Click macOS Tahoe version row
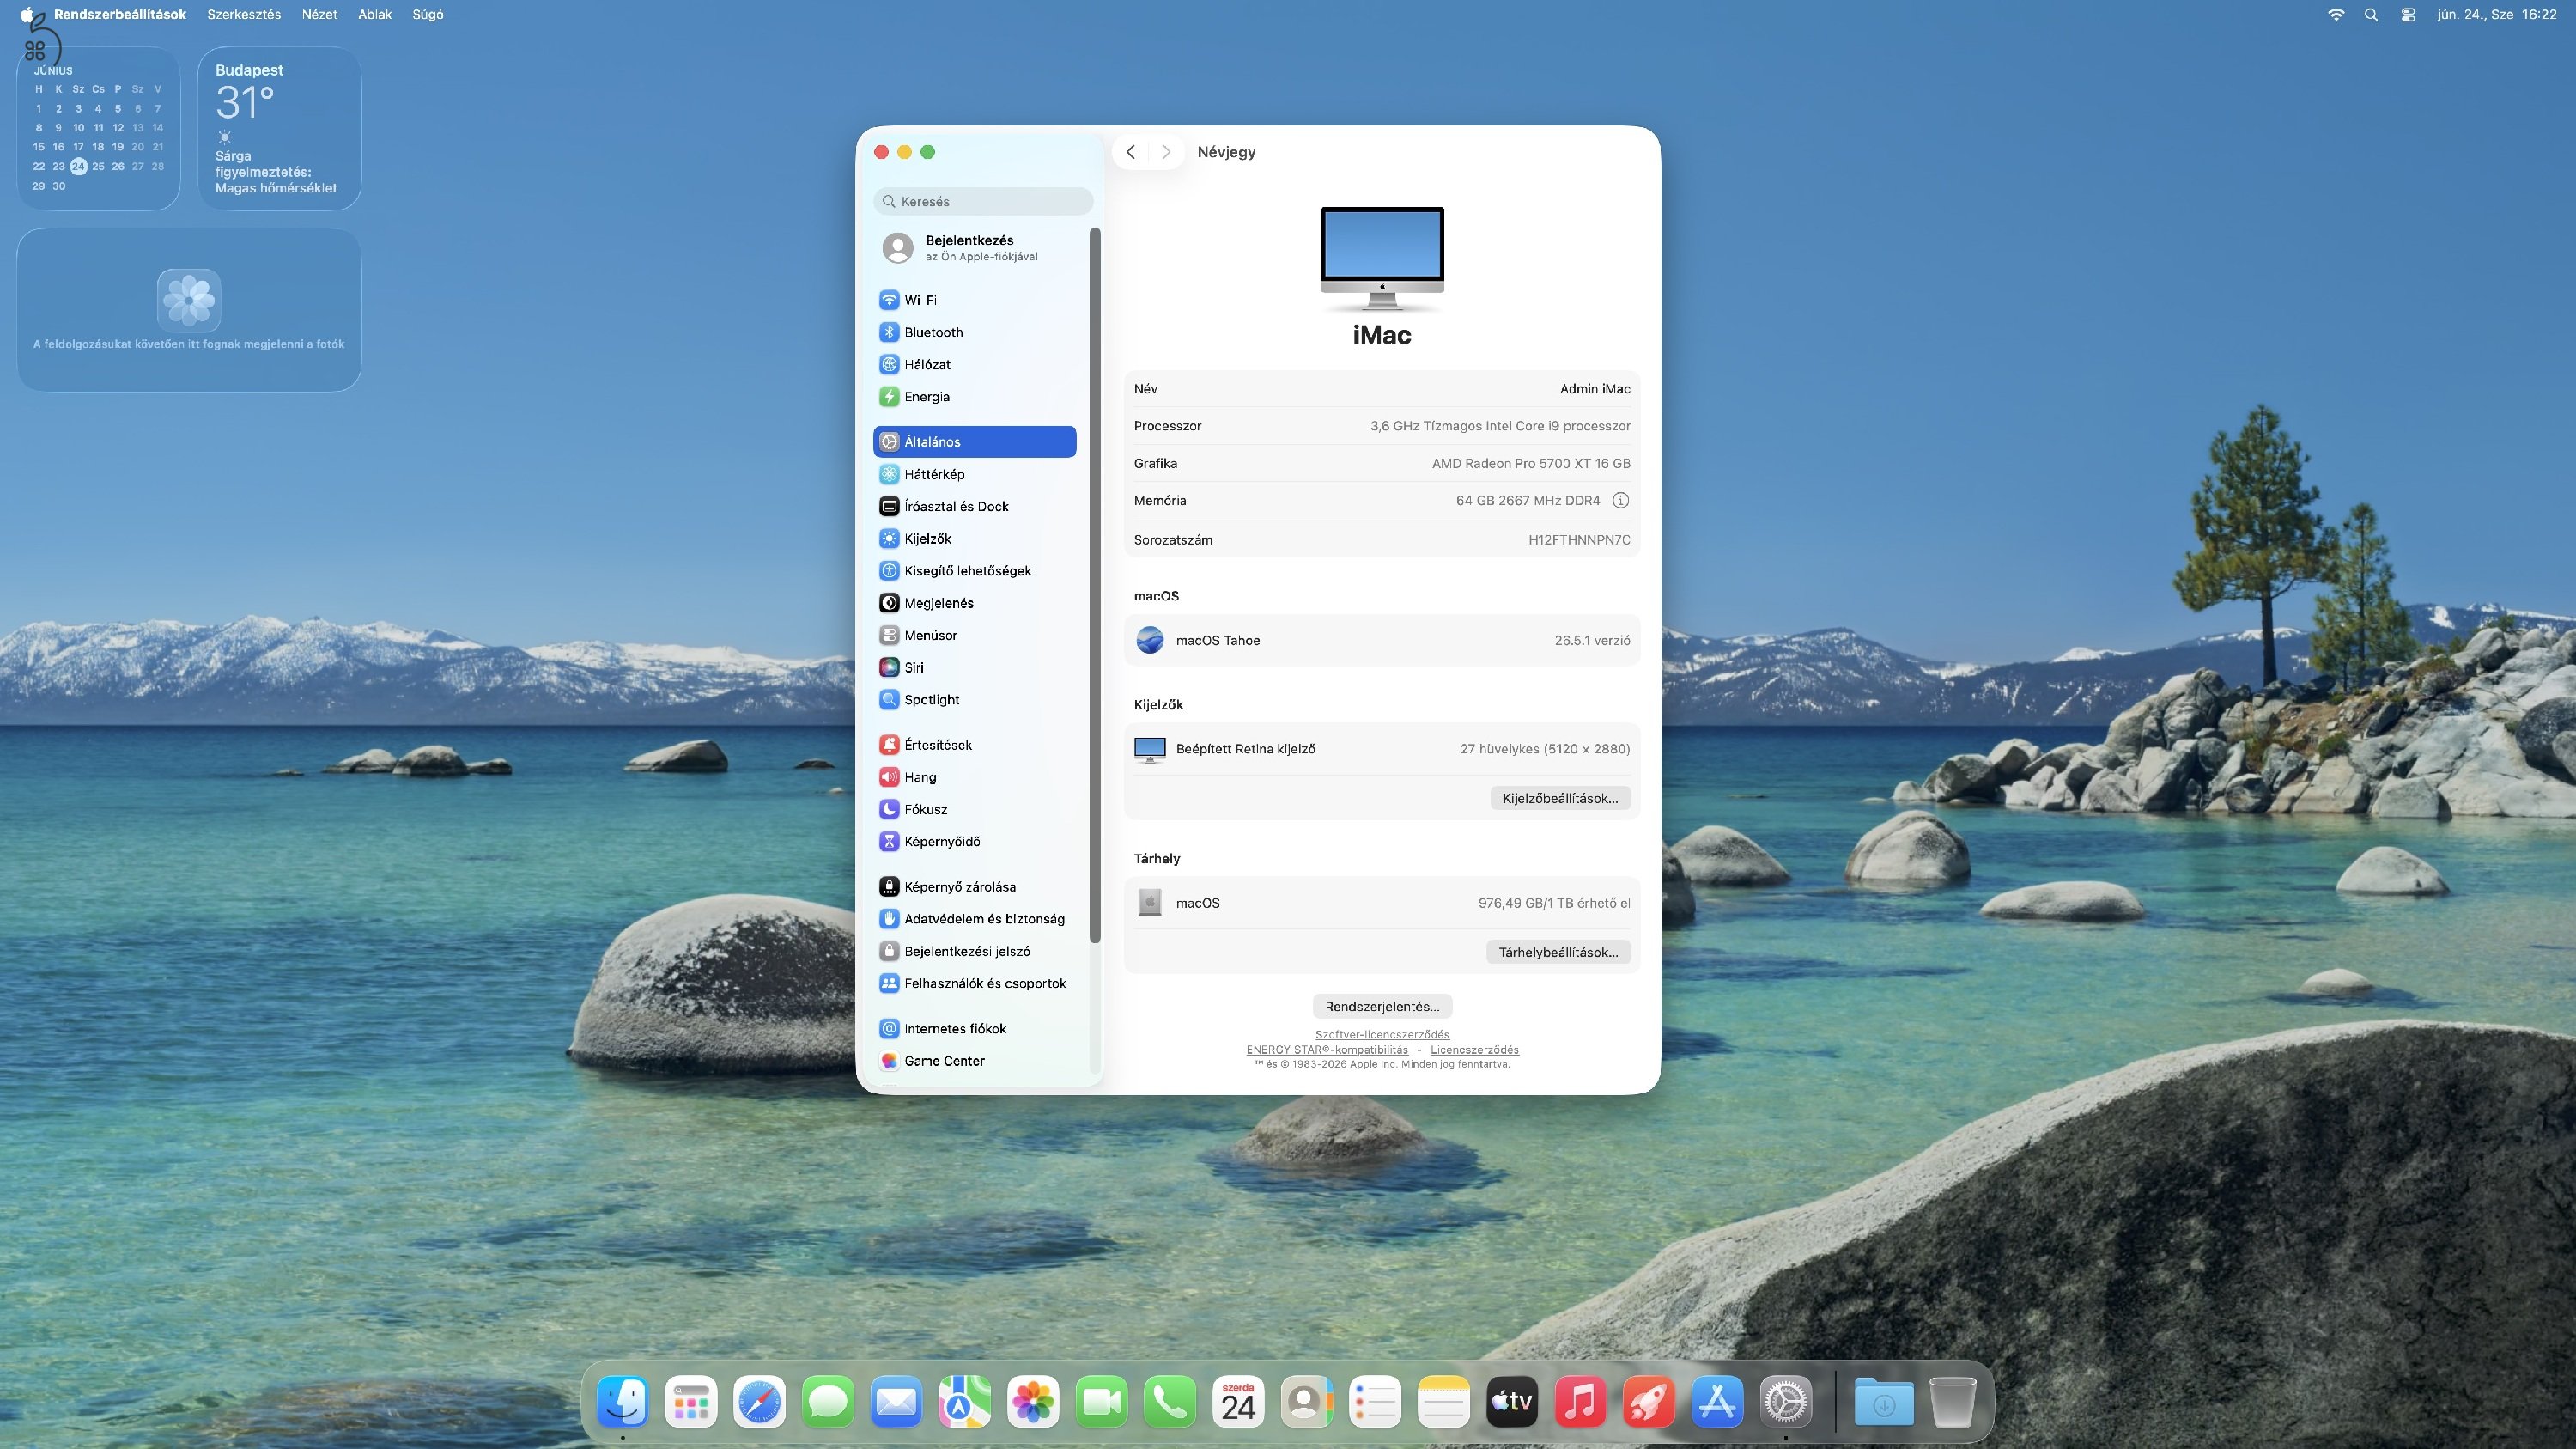2576x1449 pixels. pos(1382,640)
